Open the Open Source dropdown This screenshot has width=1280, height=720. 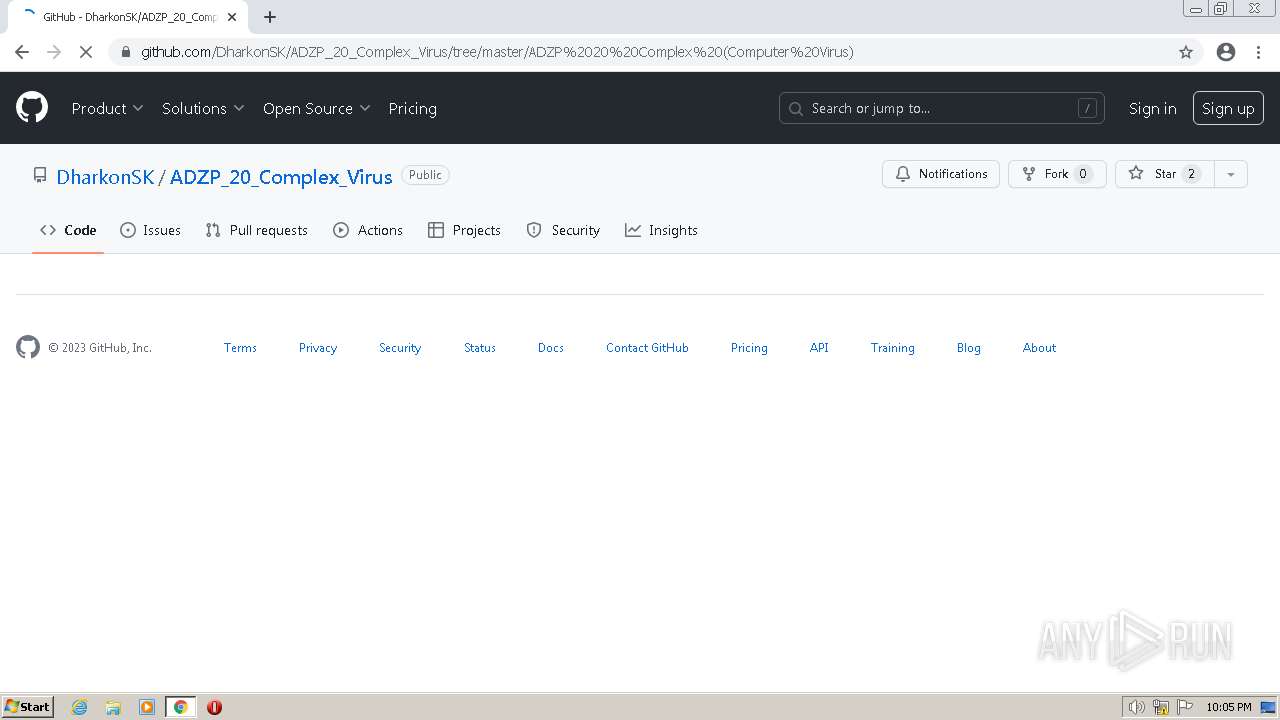tap(316, 108)
